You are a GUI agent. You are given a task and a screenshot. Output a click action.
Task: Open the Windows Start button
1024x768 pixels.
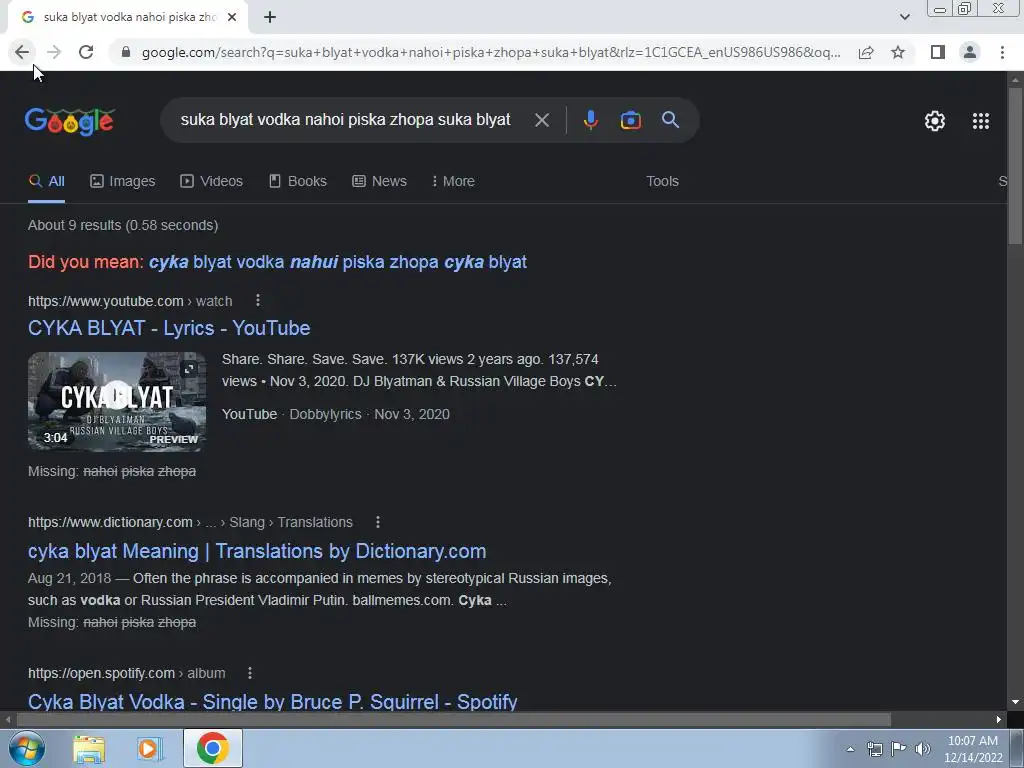tap(27, 748)
